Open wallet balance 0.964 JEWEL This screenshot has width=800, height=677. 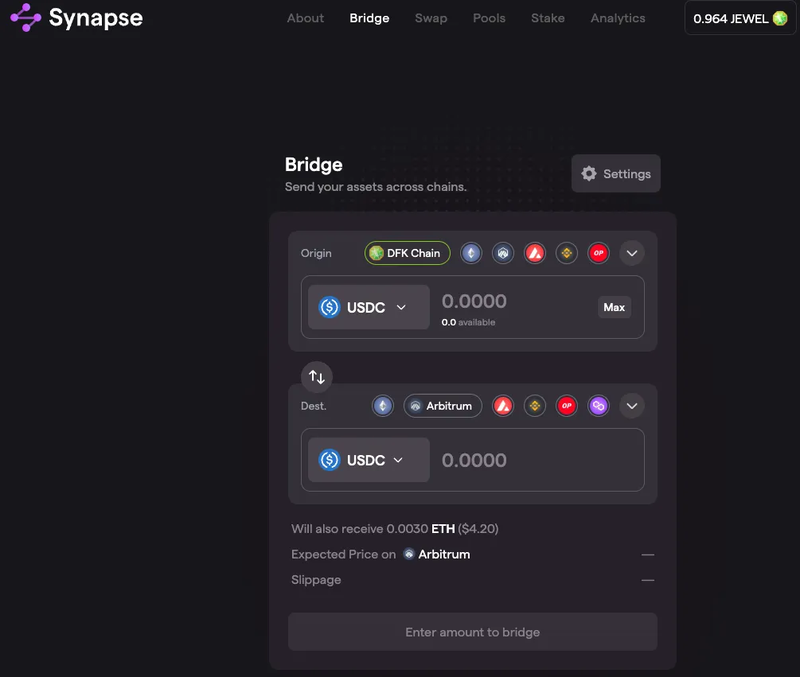pyautogui.click(x=740, y=18)
